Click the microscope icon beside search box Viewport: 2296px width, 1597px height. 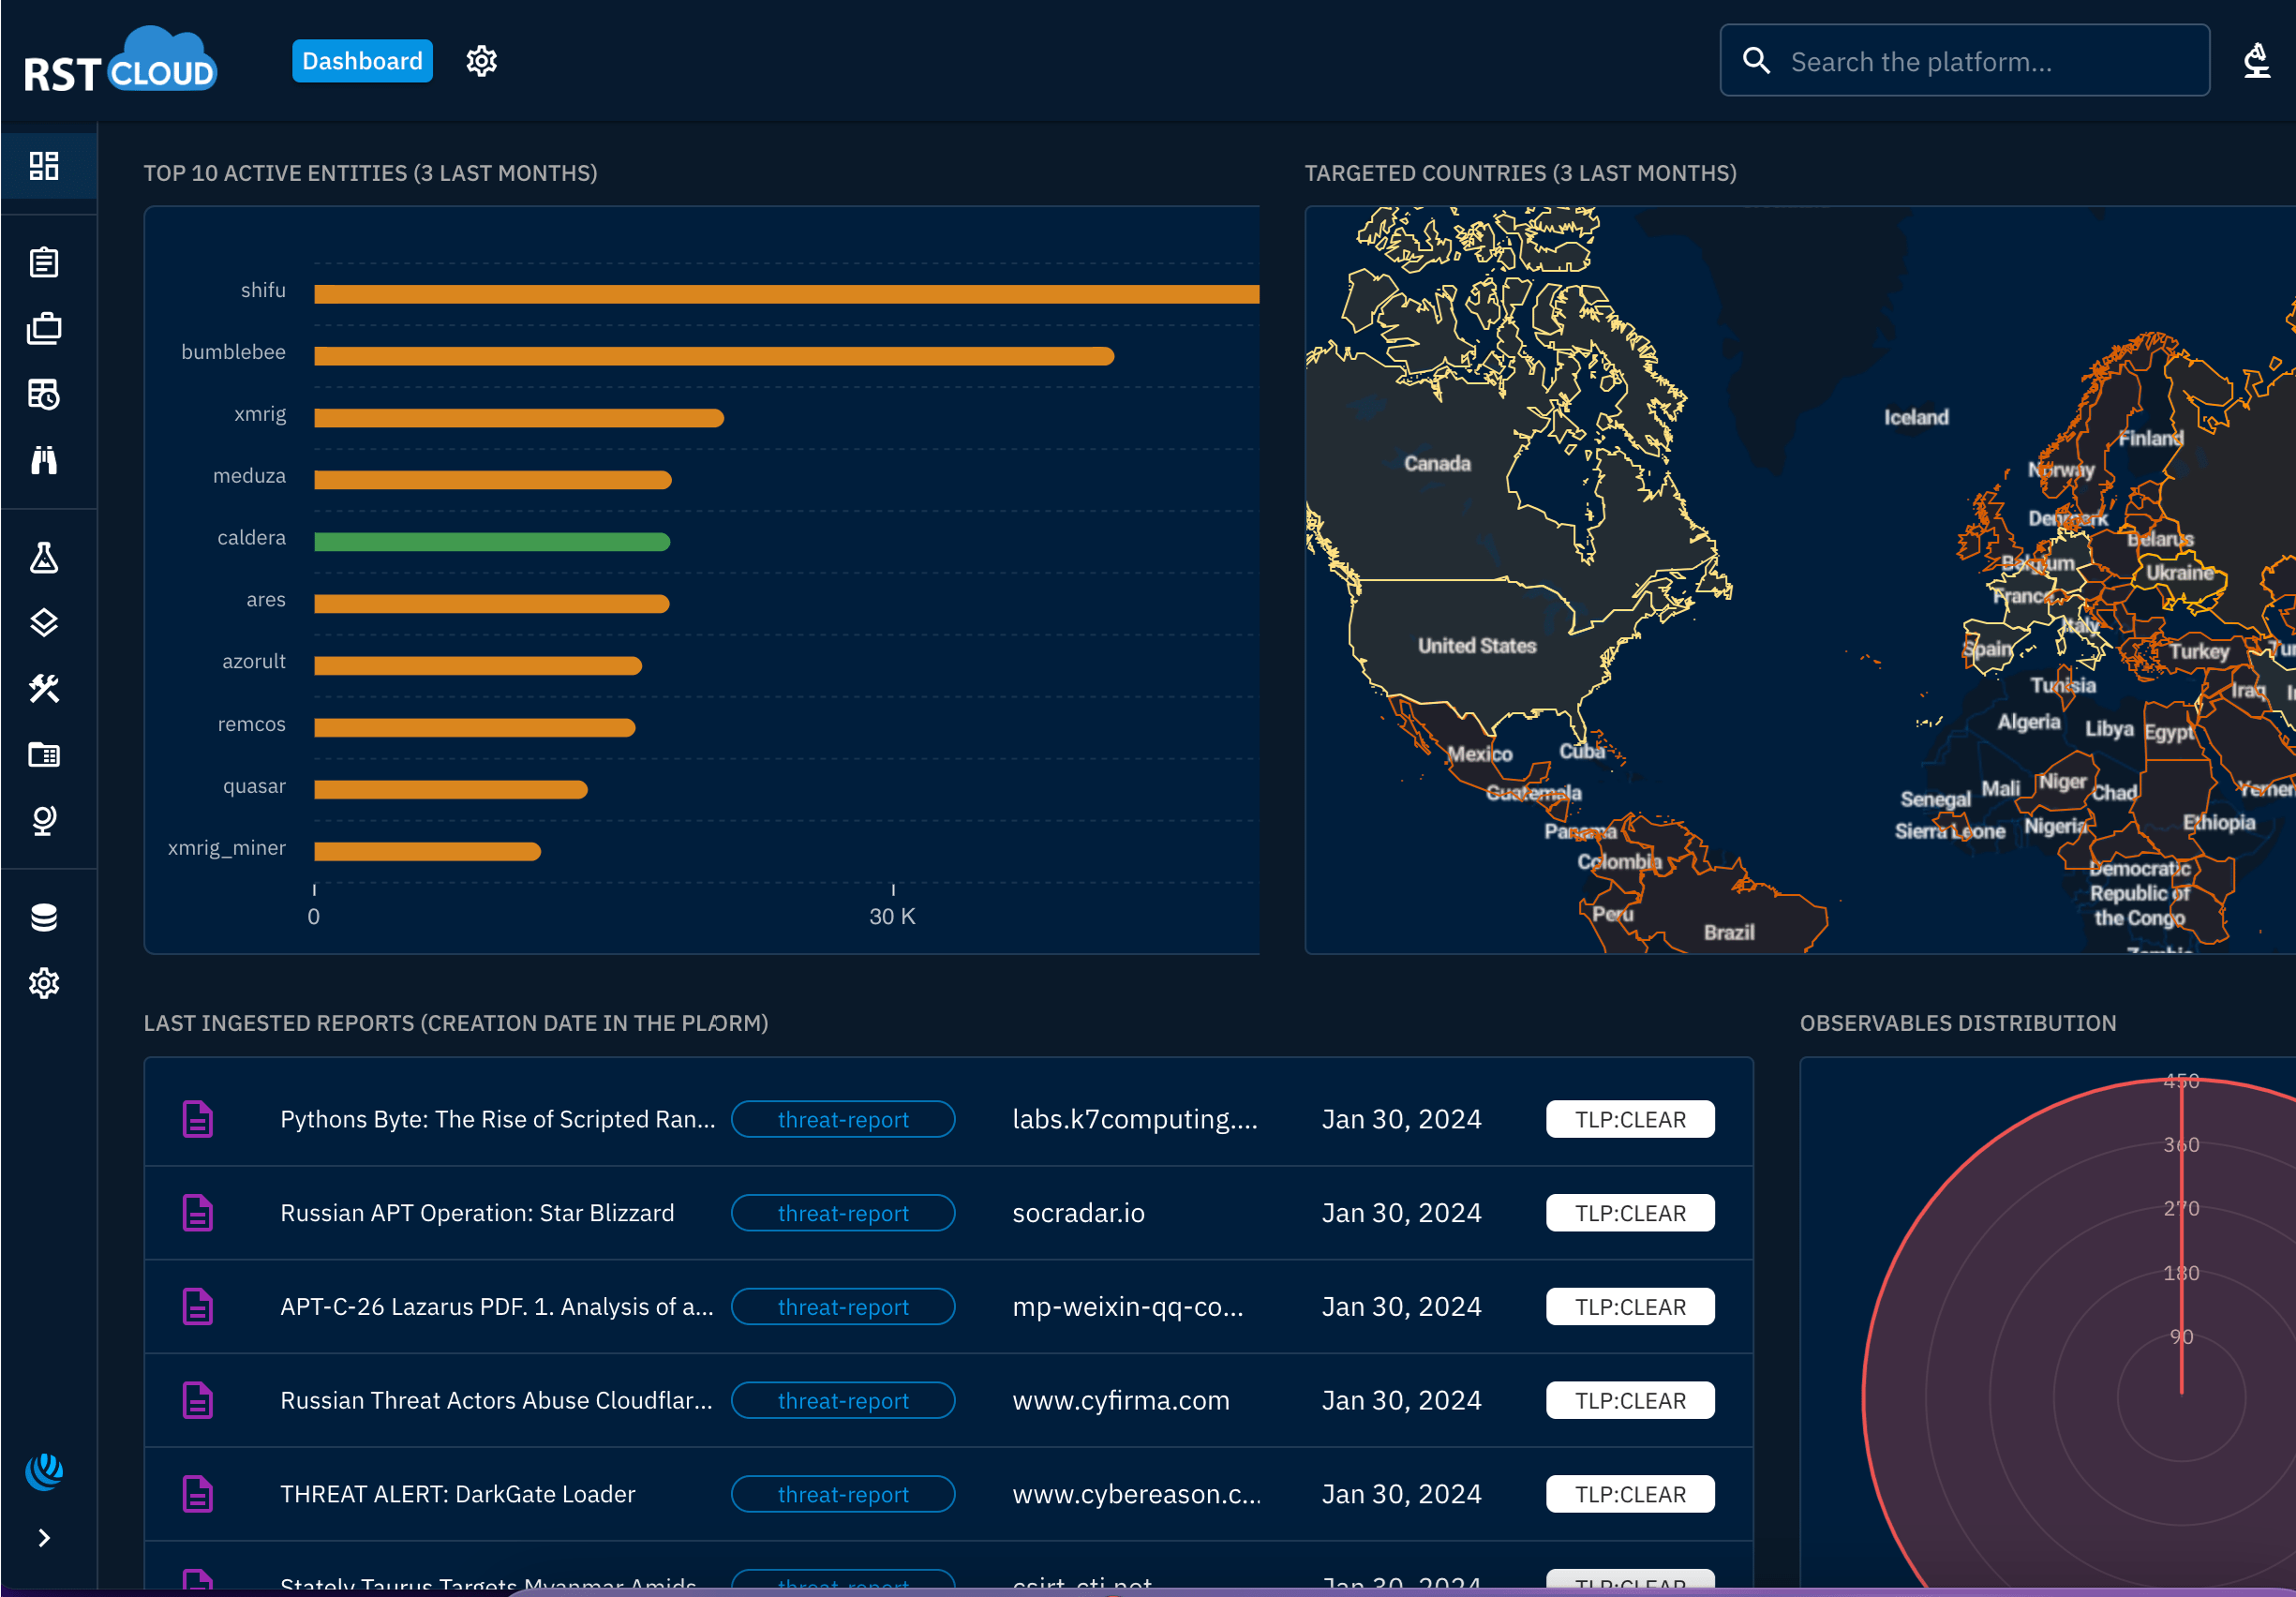[x=2256, y=61]
